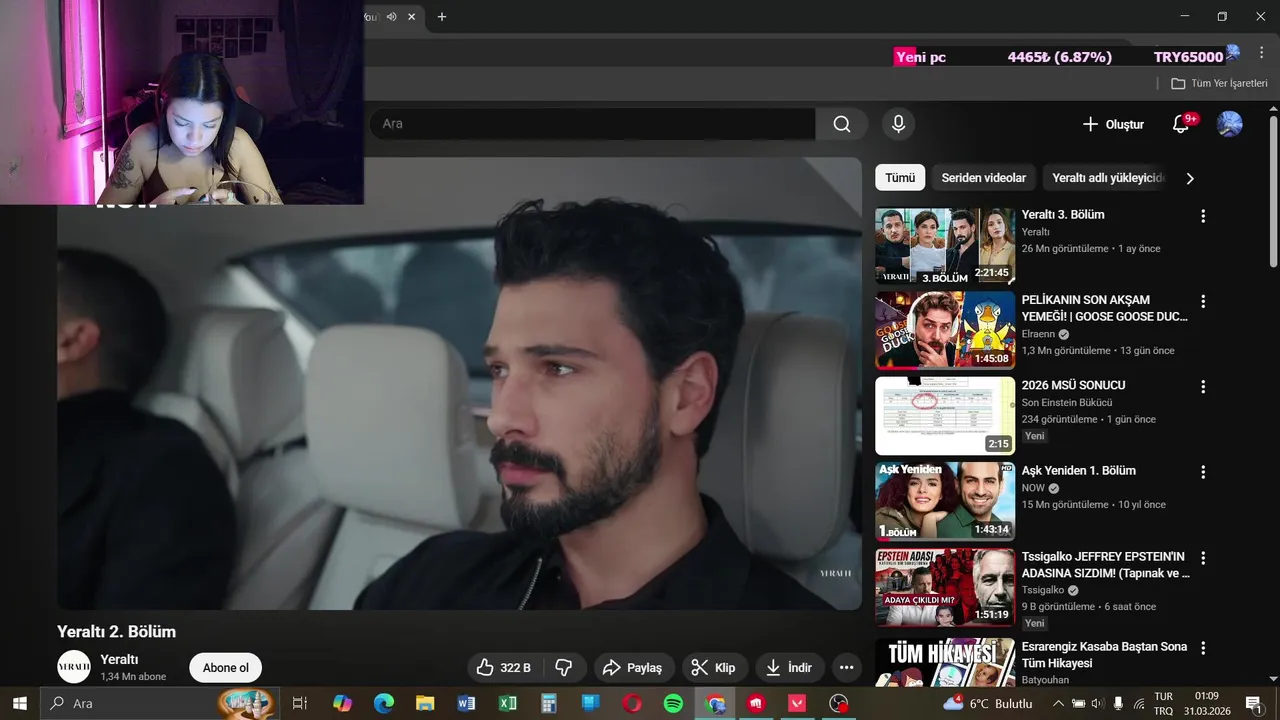Open the Goose Goose Duck video thumbnail
1280x720 pixels.
click(945, 331)
